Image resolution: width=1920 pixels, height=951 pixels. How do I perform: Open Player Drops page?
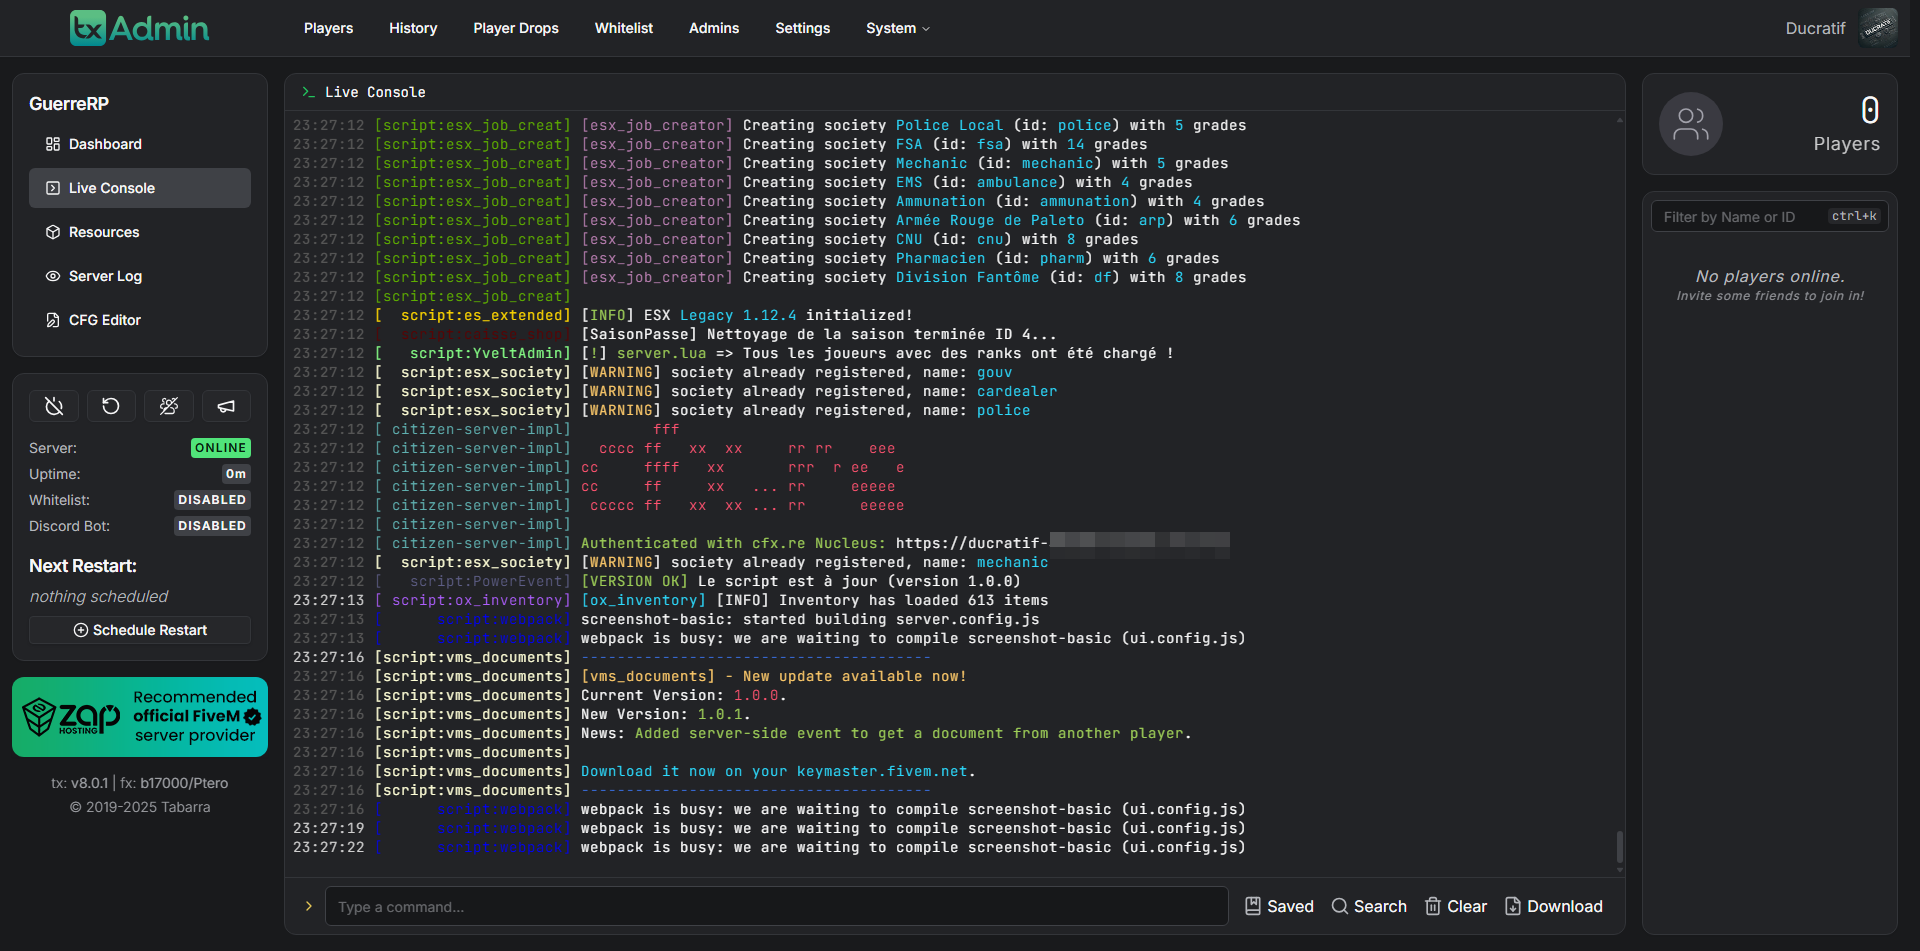tap(516, 28)
